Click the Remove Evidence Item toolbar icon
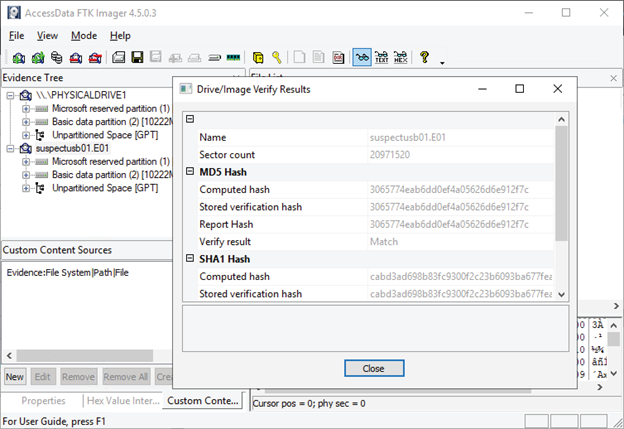Viewport: 624px width, 429px height. click(76, 58)
